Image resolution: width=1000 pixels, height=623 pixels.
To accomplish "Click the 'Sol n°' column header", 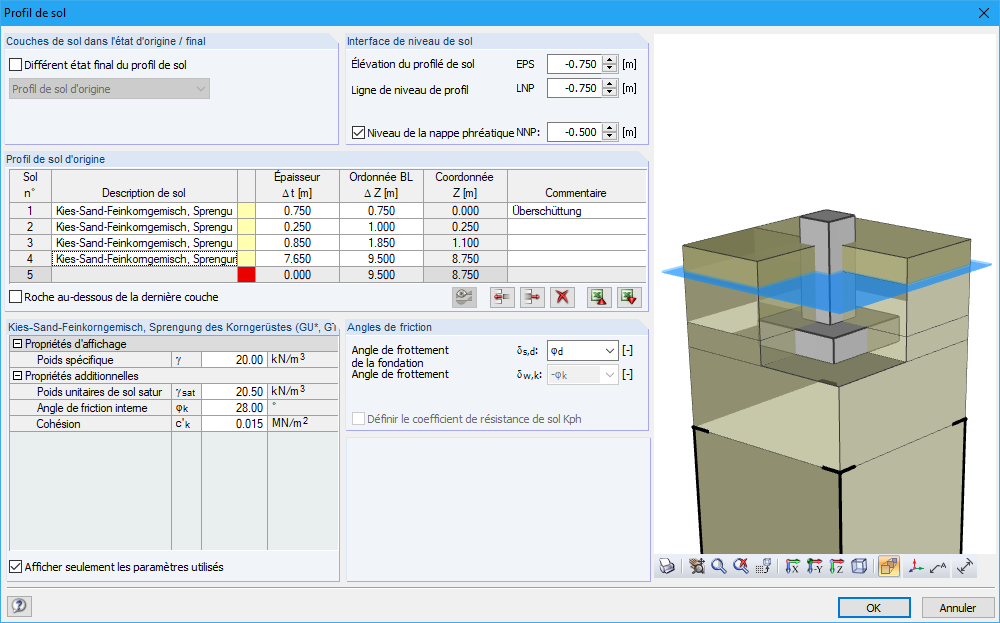I will [x=30, y=186].
